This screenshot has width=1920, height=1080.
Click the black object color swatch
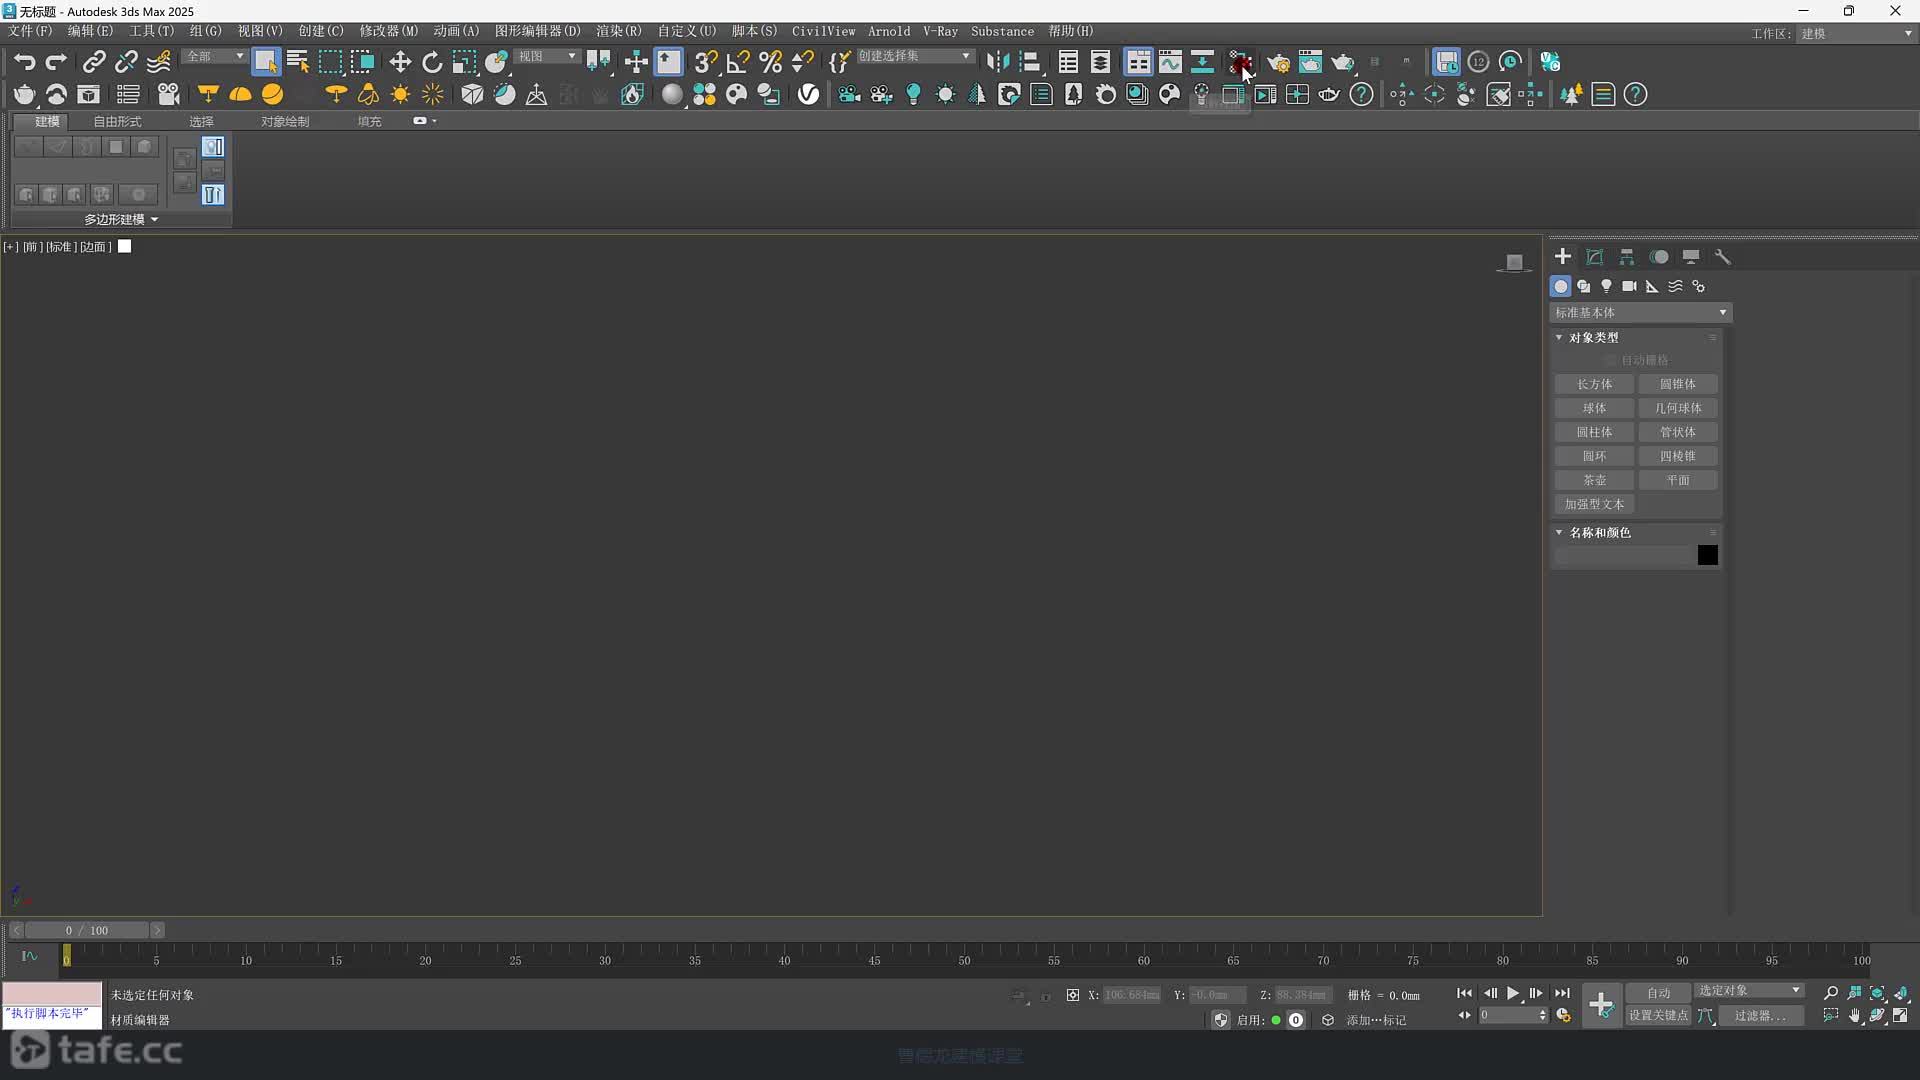[1707, 556]
